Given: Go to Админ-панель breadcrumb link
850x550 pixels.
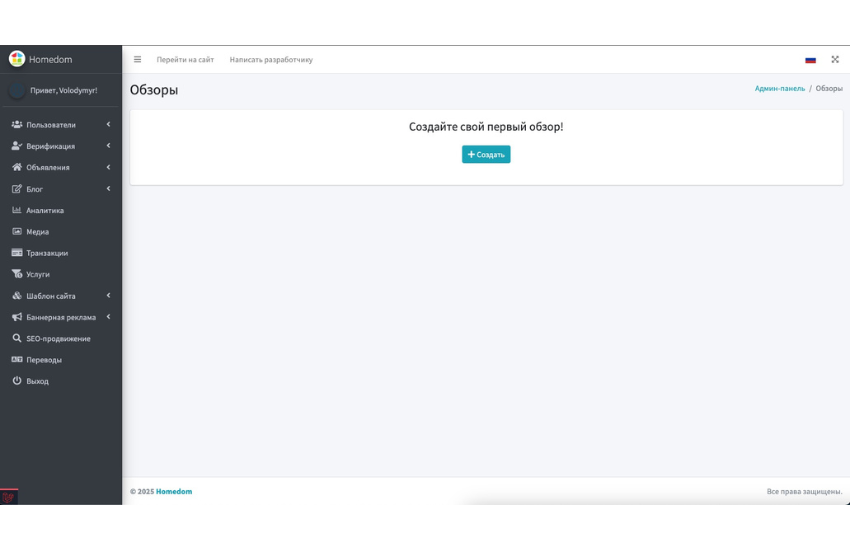Looking at the screenshot, I should [779, 89].
